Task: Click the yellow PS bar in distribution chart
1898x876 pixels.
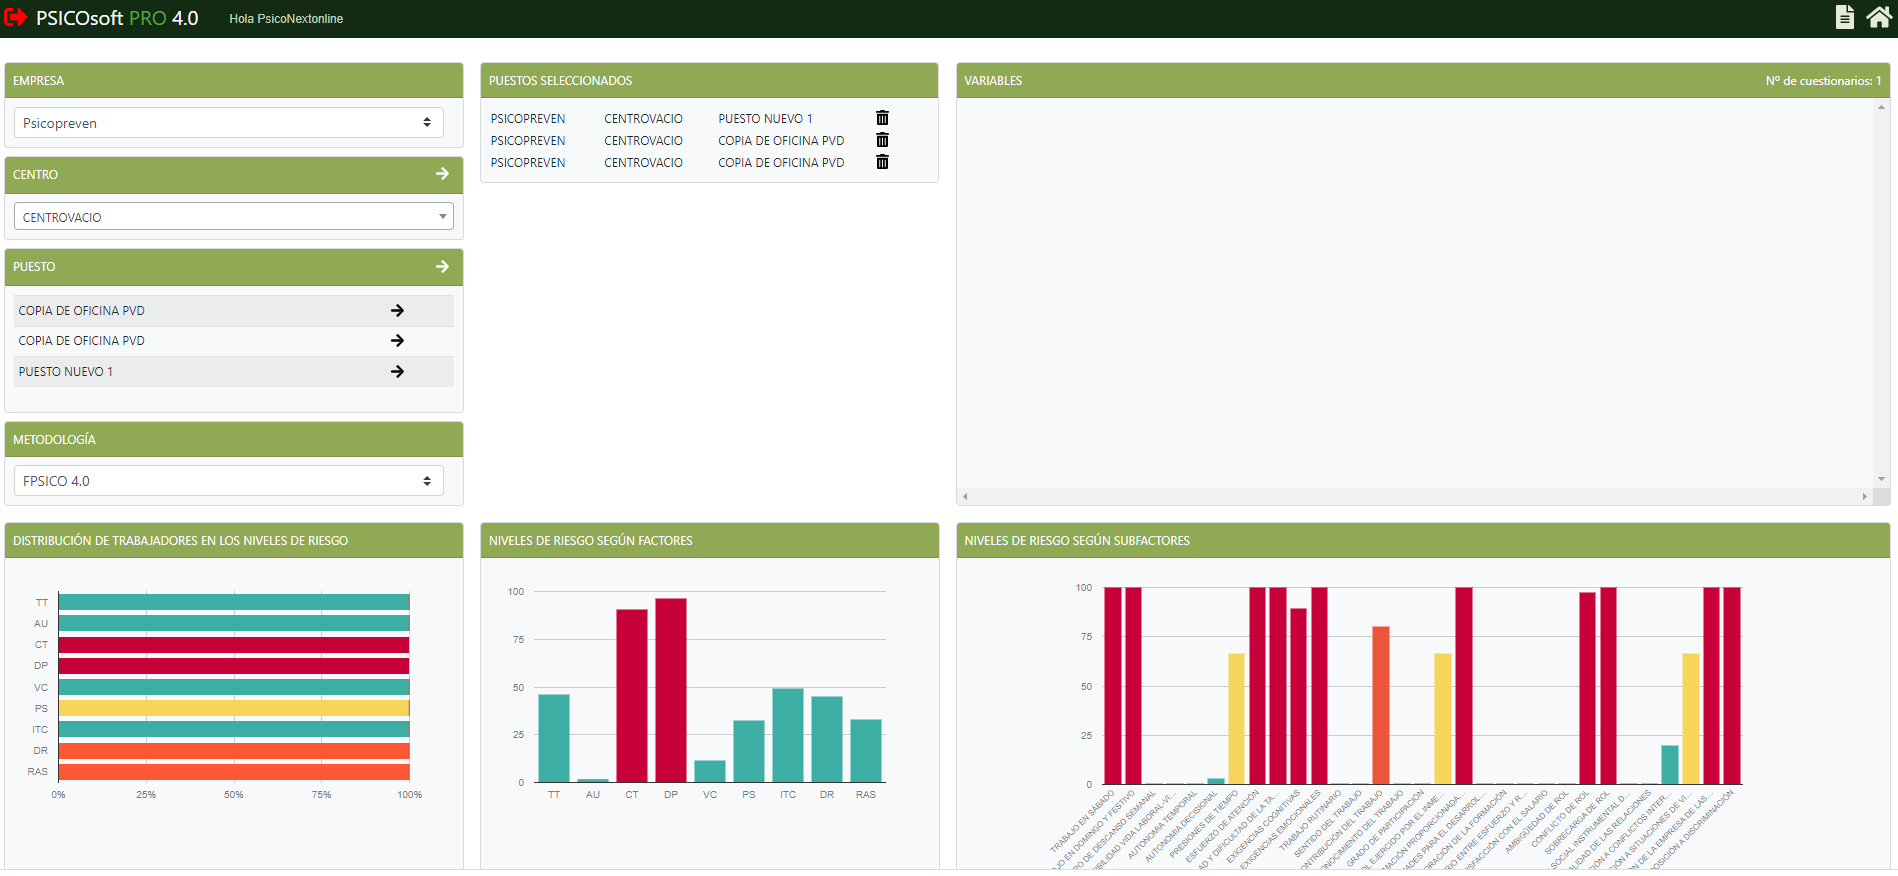Action: coord(234,708)
